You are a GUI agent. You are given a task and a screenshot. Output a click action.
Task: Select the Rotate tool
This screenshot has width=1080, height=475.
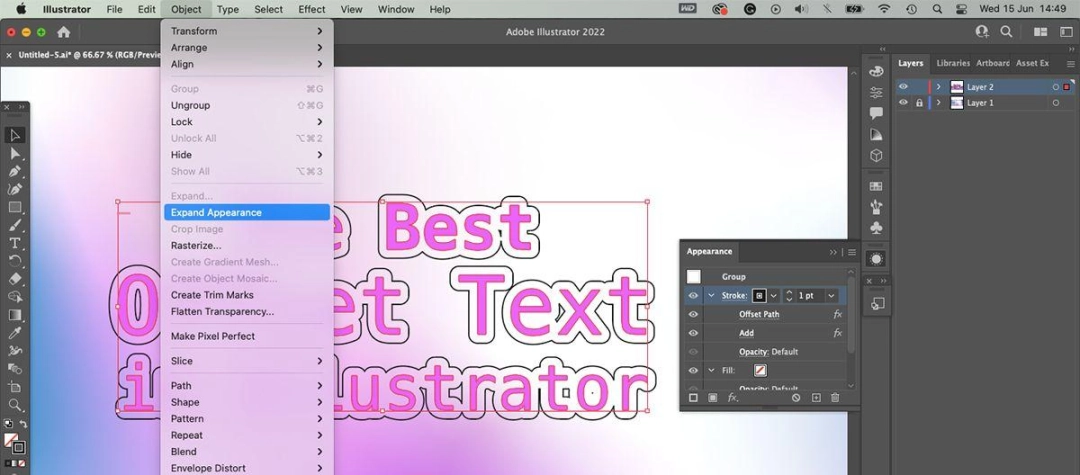click(14, 260)
